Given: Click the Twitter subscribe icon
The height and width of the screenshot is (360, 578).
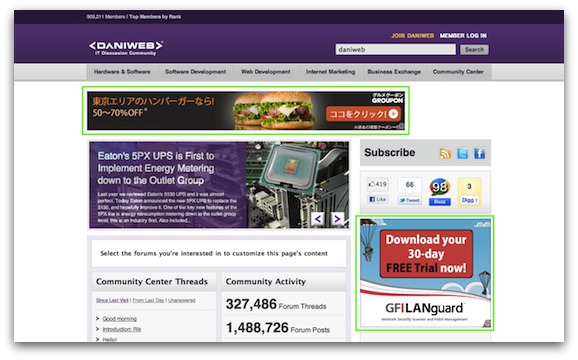Looking at the screenshot, I should pos(463,153).
